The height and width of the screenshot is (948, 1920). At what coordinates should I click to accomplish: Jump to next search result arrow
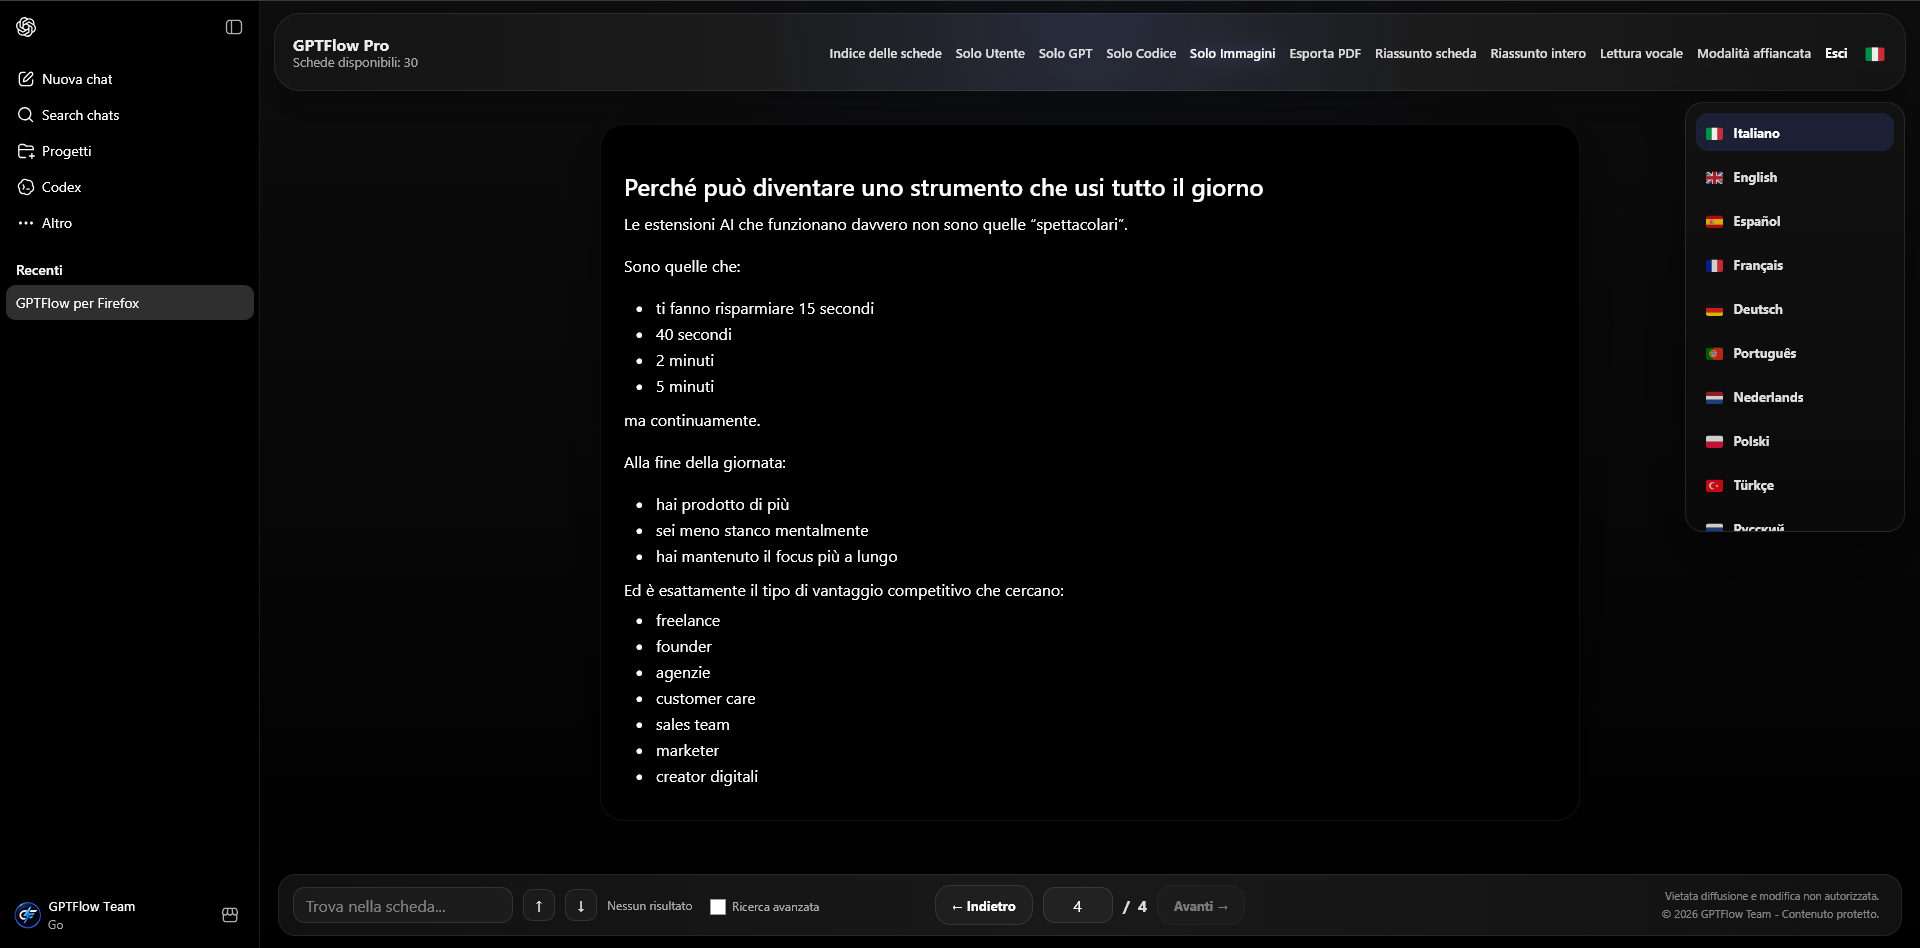click(x=581, y=906)
